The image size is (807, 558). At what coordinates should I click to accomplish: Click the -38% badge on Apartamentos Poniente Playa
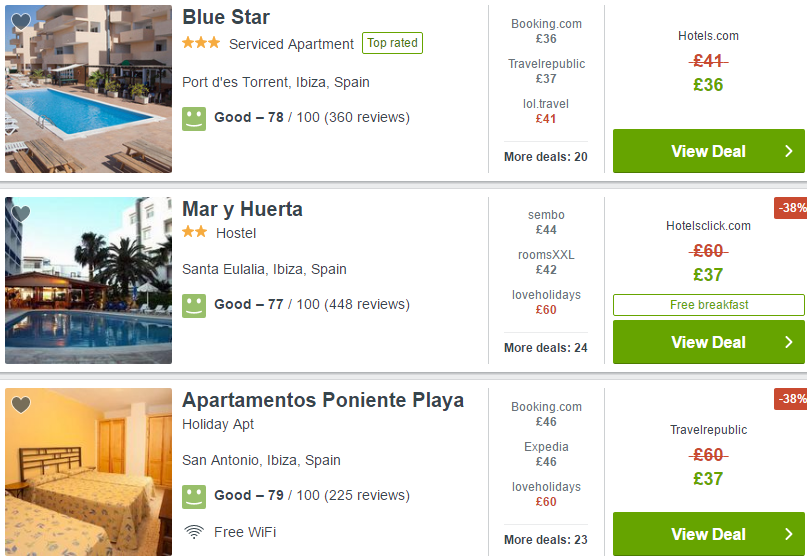pos(790,399)
